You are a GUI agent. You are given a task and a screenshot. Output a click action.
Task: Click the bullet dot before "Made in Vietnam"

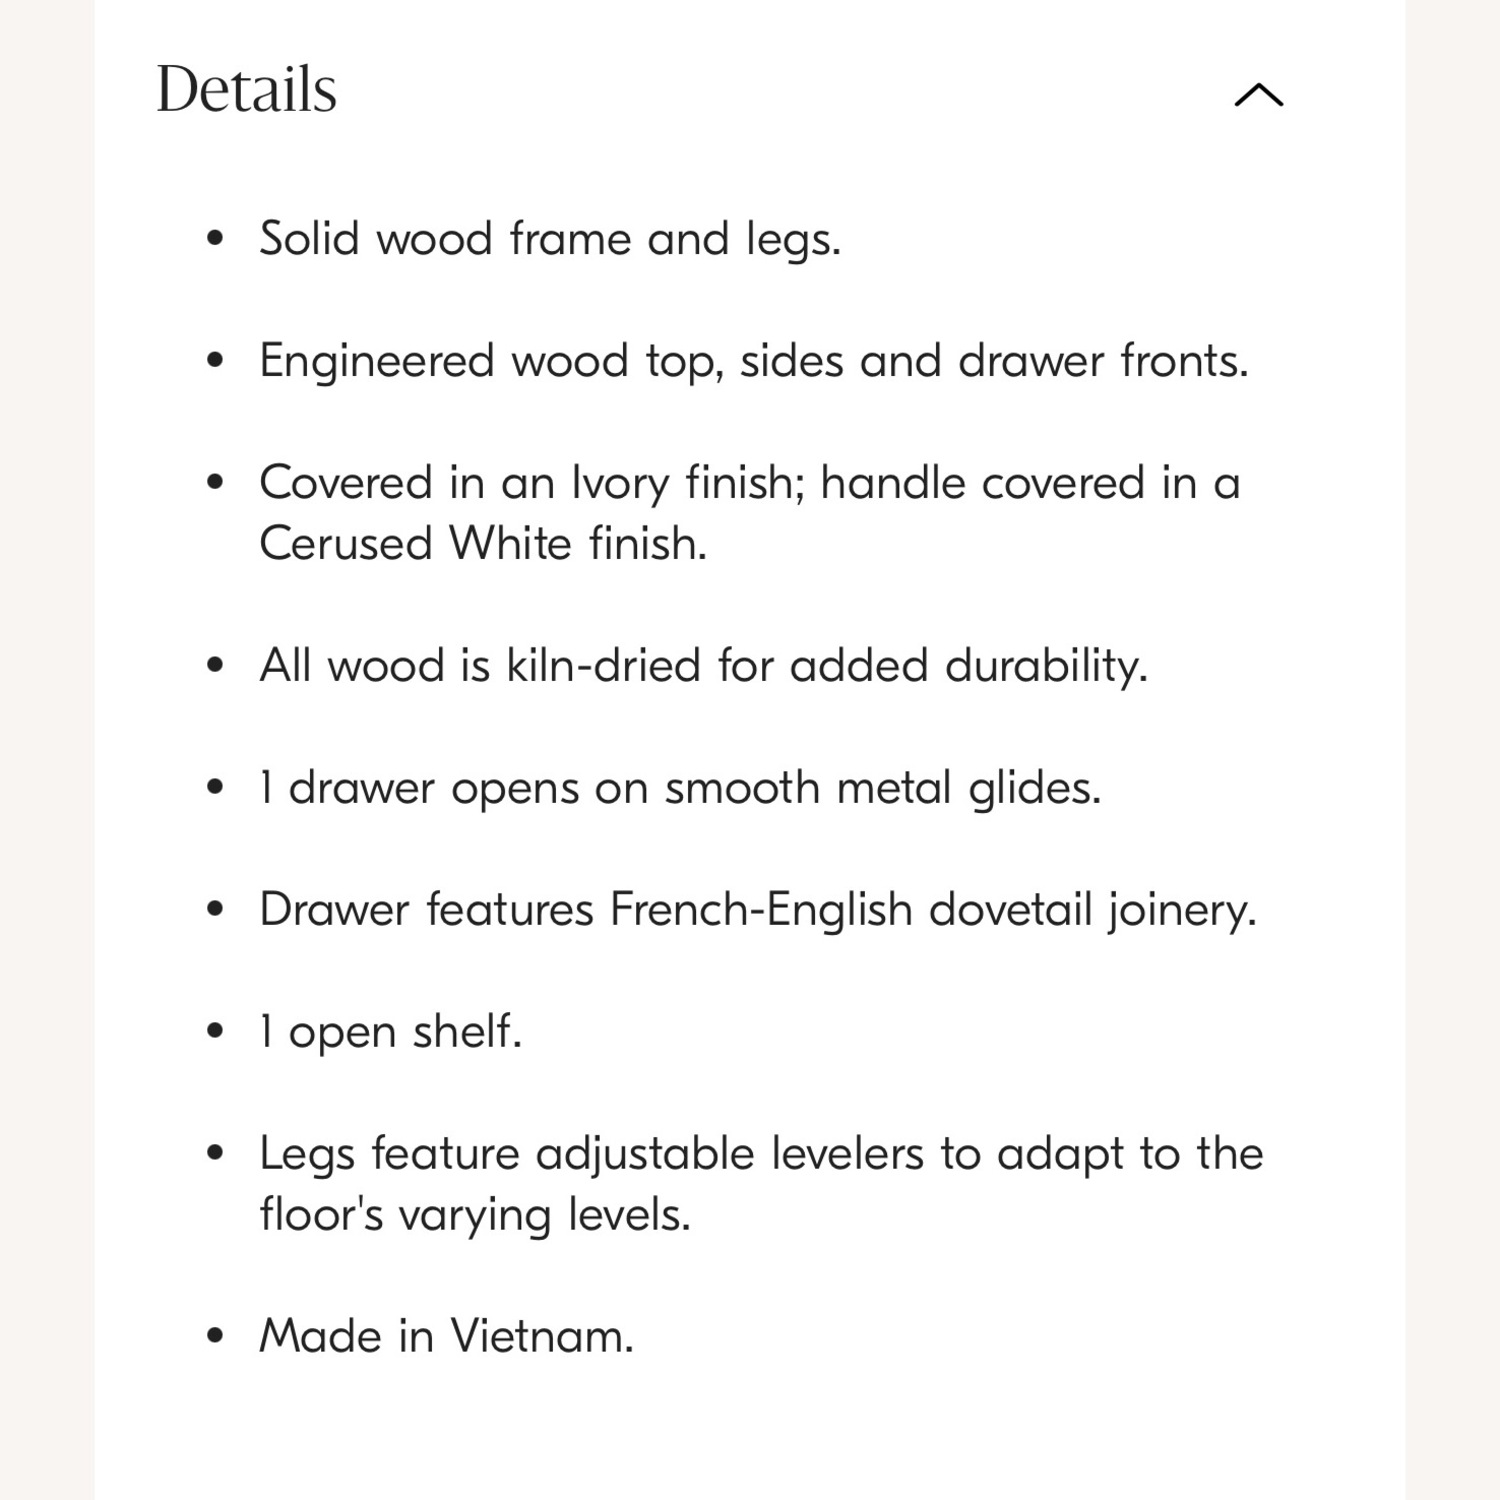215,1336
